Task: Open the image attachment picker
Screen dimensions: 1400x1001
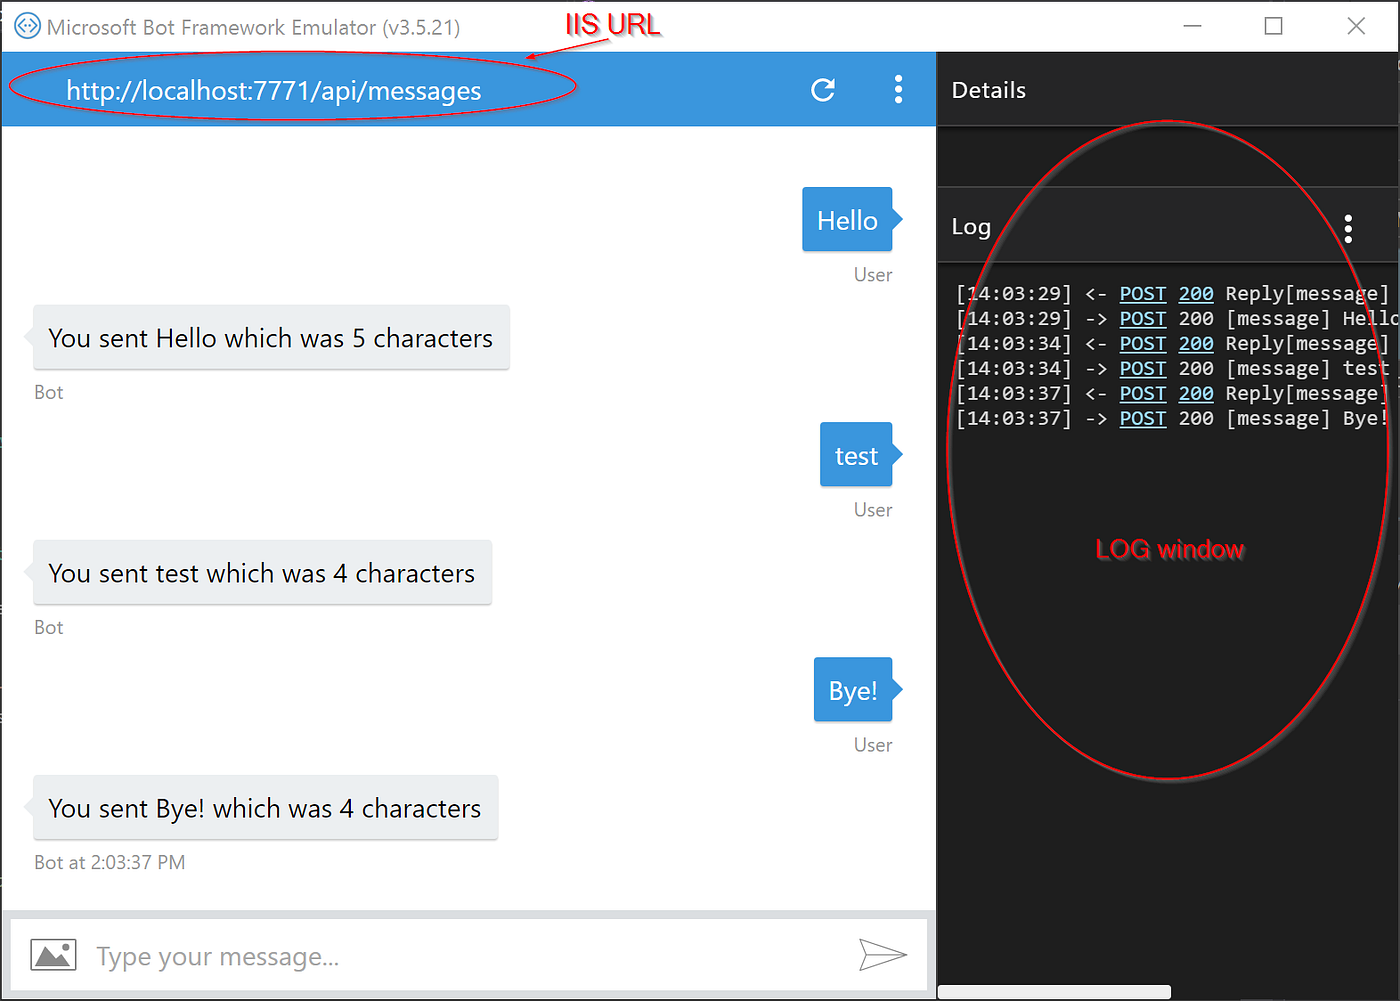Action: 53,955
